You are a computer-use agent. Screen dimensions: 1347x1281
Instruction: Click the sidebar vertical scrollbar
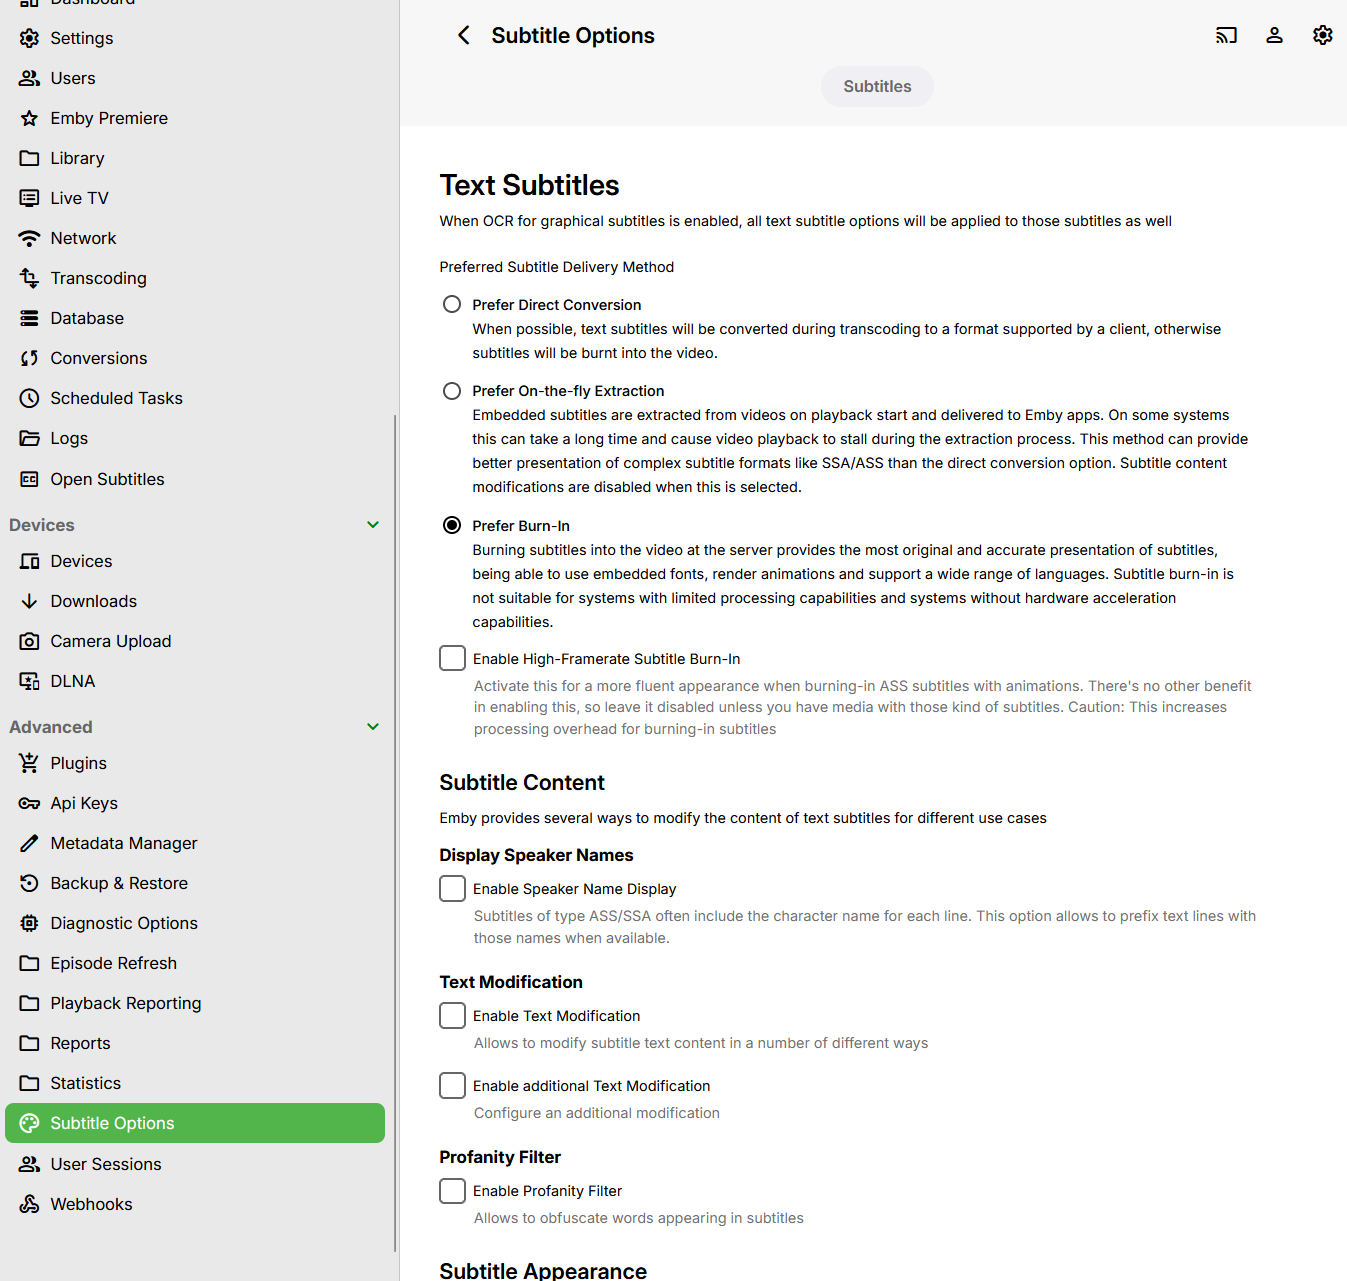(x=395, y=833)
